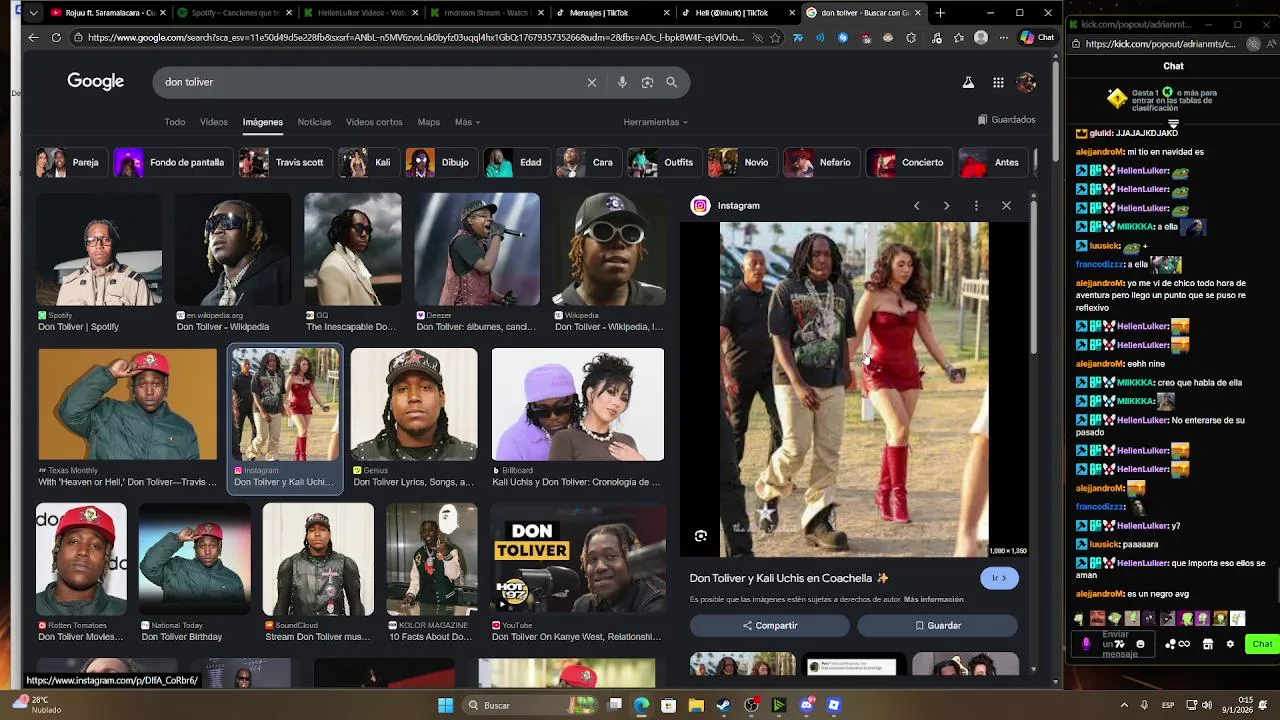The width and height of the screenshot is (1280, 720).
Task: Submit search with magnifier icon
Action: pyautogui.click(x=672, y=82)
